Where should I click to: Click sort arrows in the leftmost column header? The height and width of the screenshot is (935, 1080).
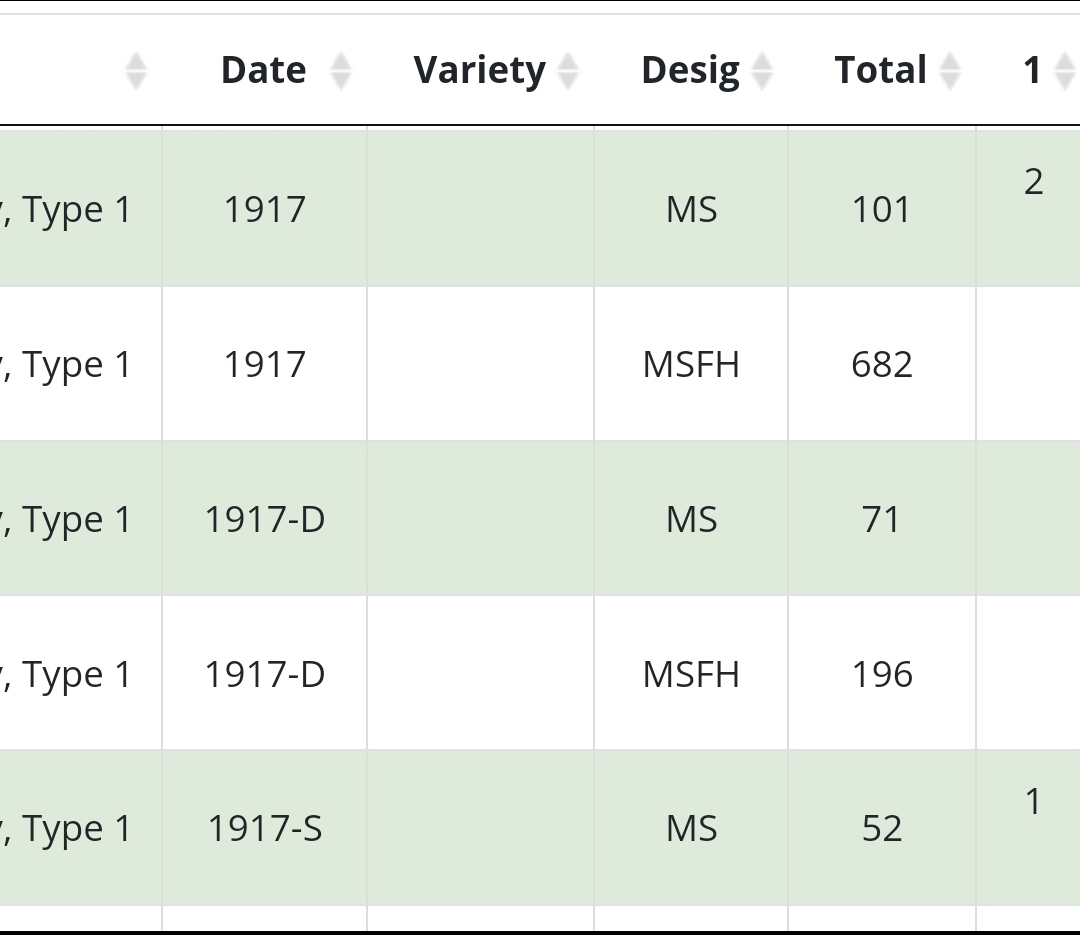[x=136, y=71]
